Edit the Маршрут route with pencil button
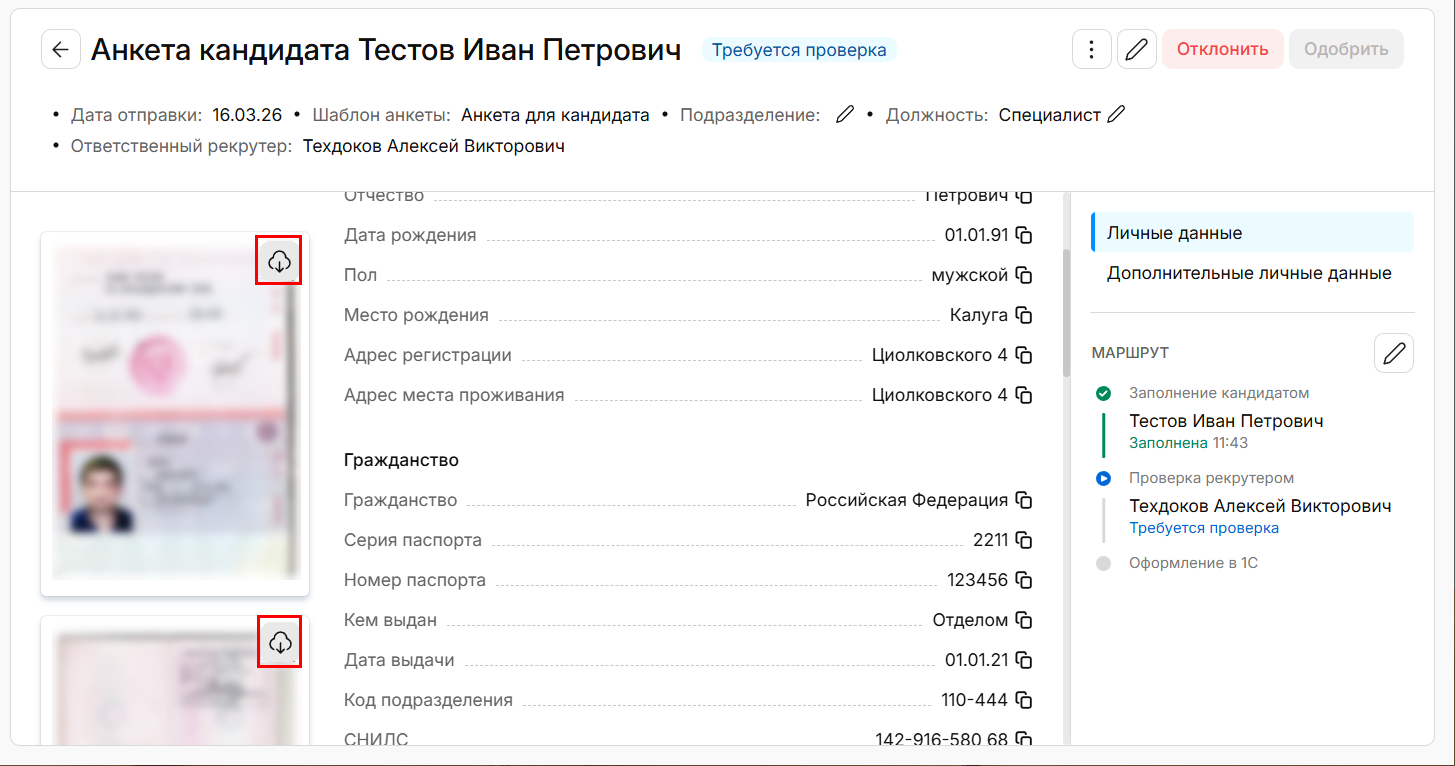The height and width of the screenshot is (766, 1455). (1394, 353)
